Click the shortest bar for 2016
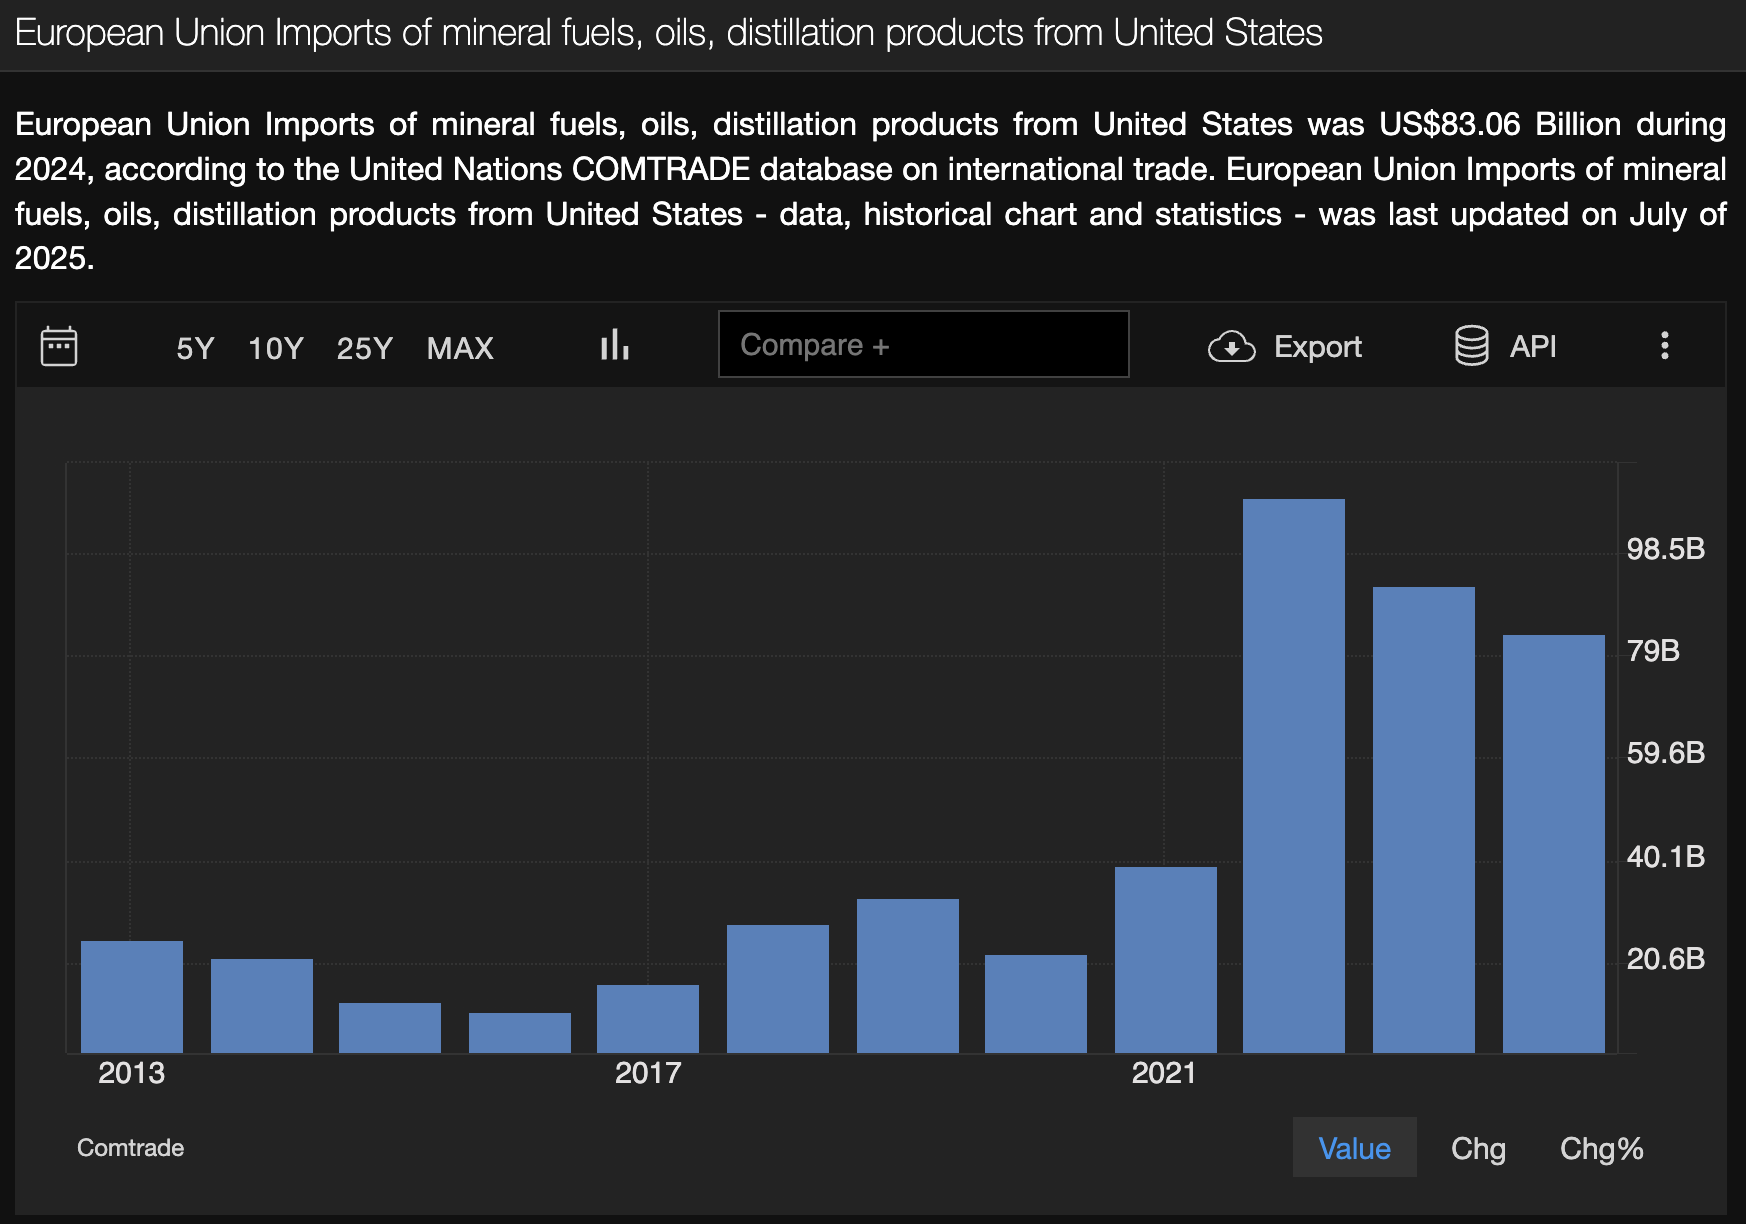This screenshot has height=1224, width=1746. [x=520, y=1033]
